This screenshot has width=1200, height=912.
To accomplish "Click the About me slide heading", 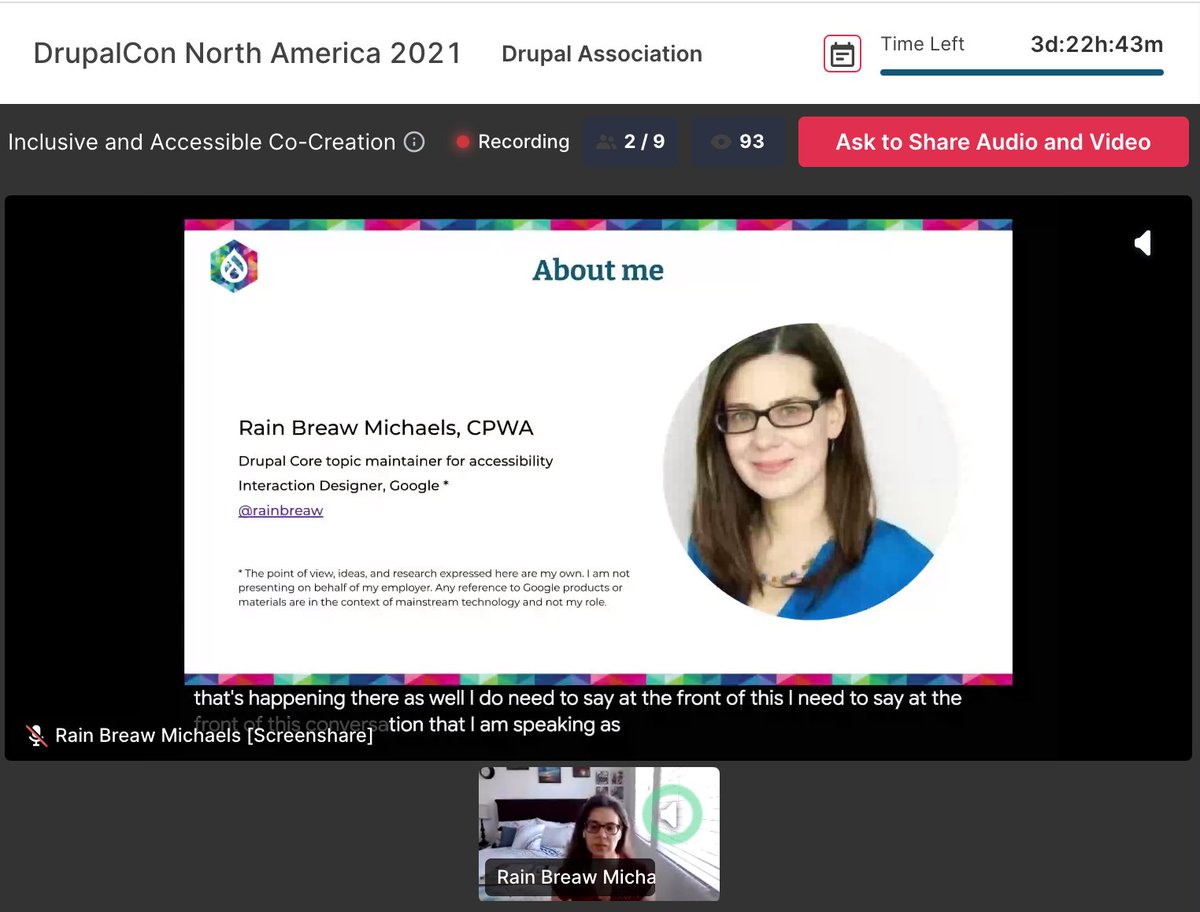I will (x=598, y=270).
